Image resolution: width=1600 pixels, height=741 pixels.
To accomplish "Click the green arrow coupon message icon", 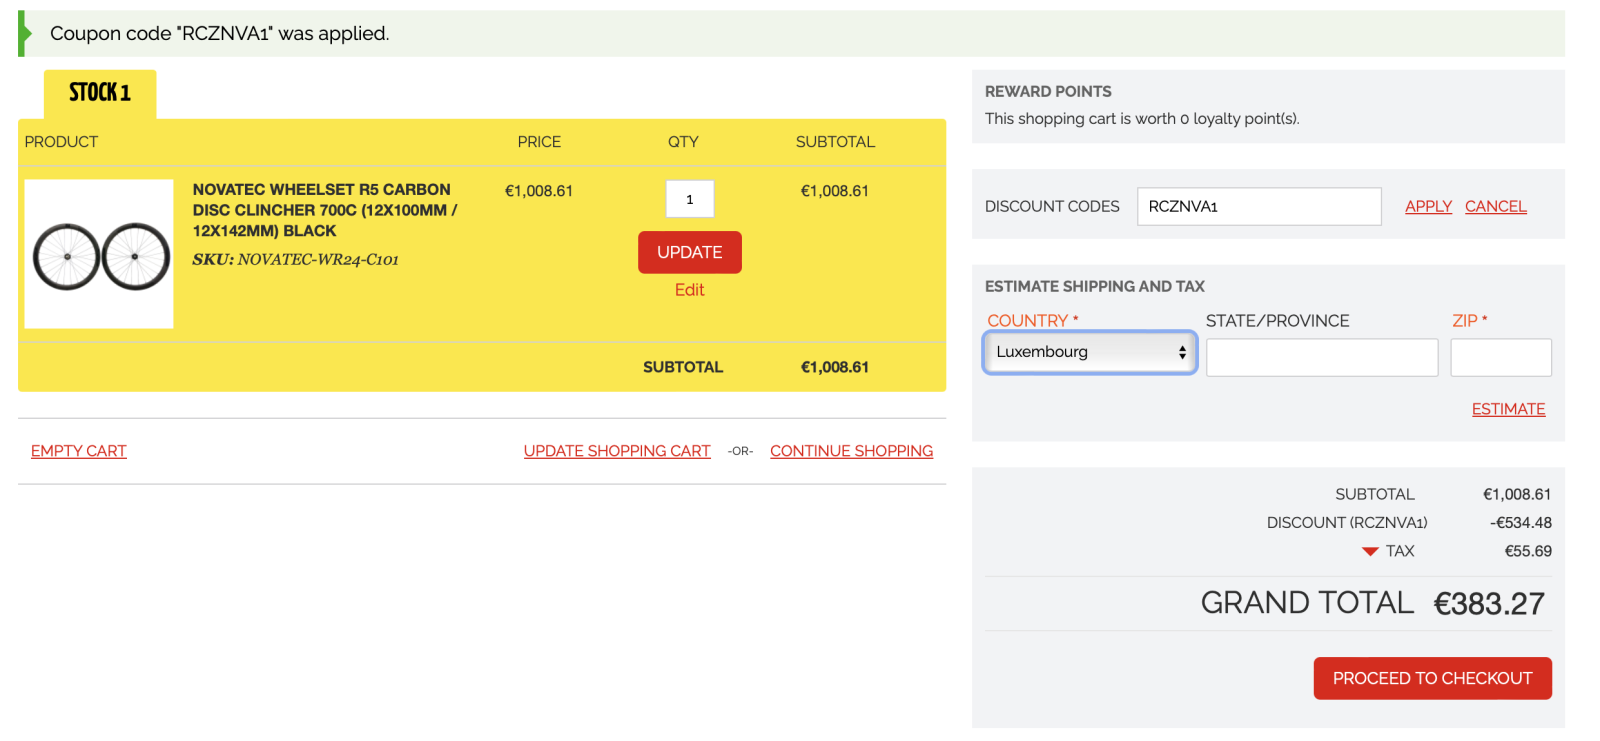I will click(25, 33).
